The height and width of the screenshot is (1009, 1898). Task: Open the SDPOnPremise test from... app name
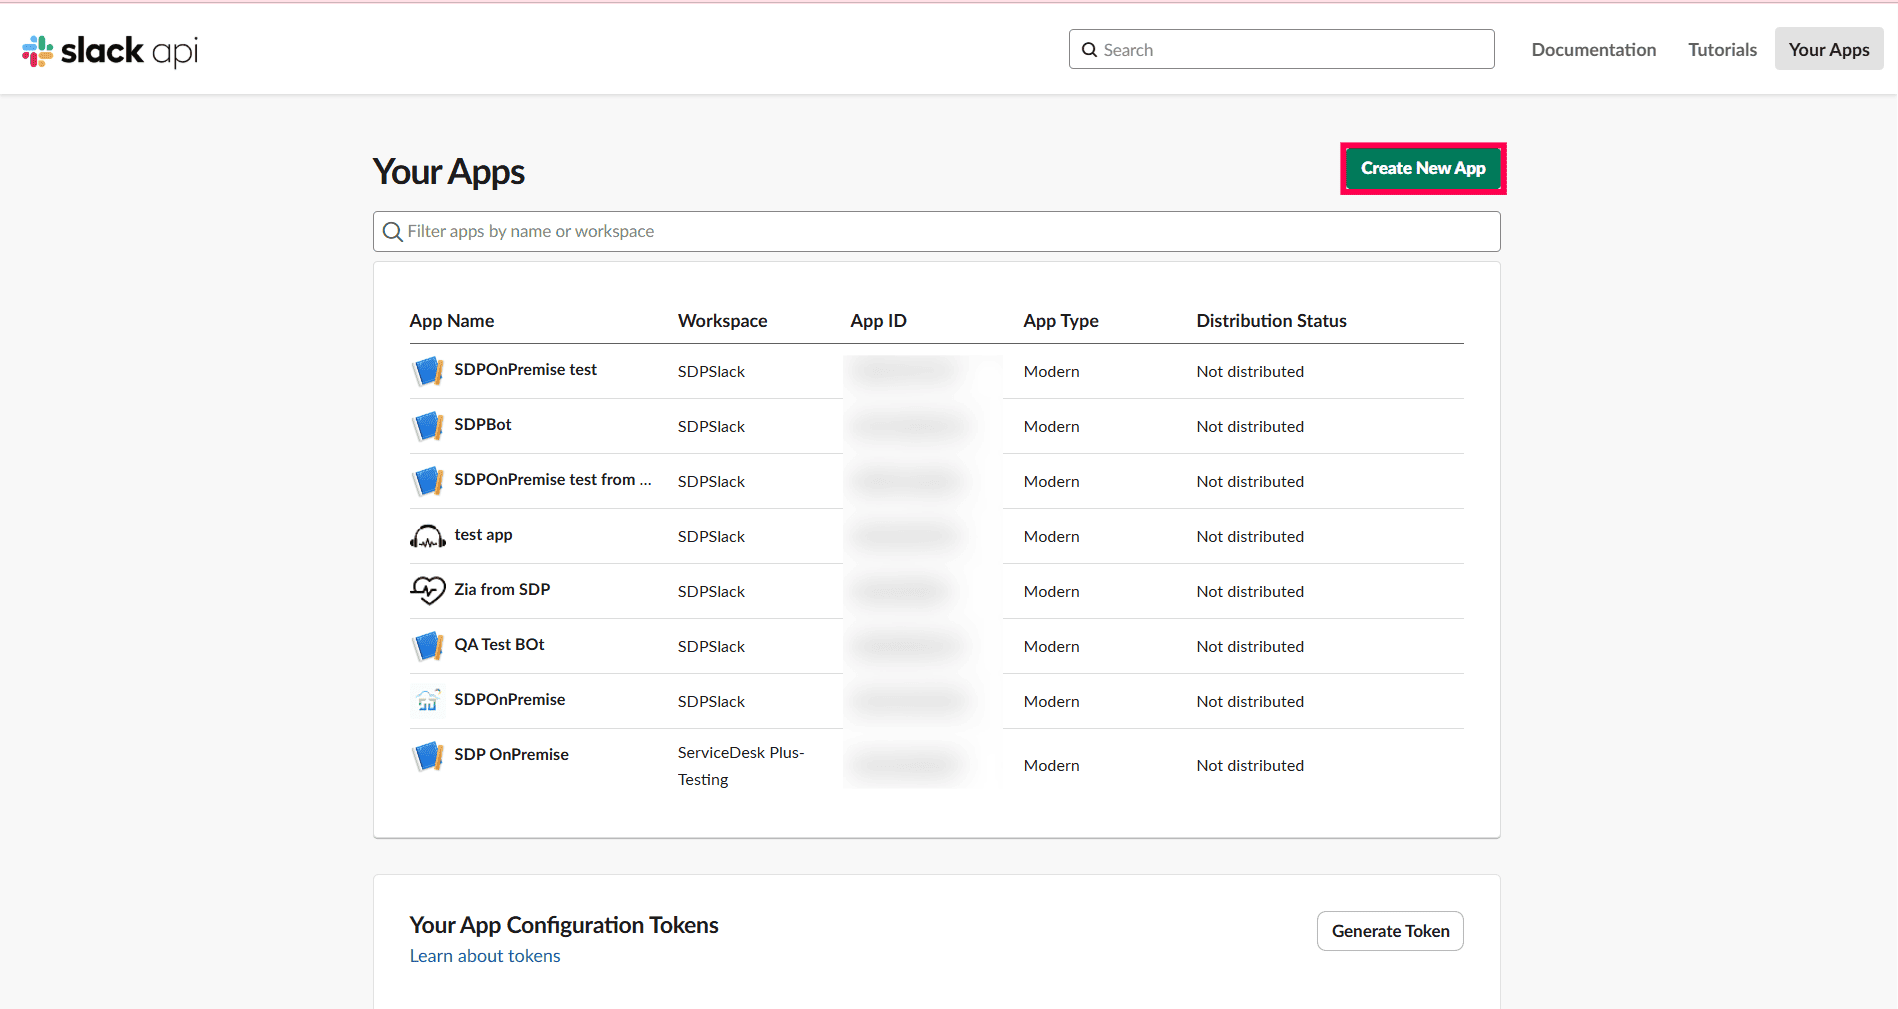point(552,480)
